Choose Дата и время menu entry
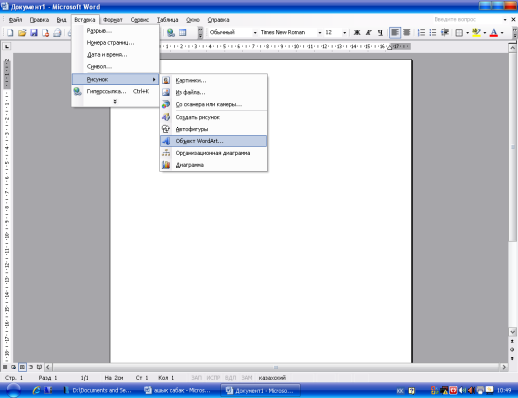This screenshot has height=398, width=518. tap(115, 55)
